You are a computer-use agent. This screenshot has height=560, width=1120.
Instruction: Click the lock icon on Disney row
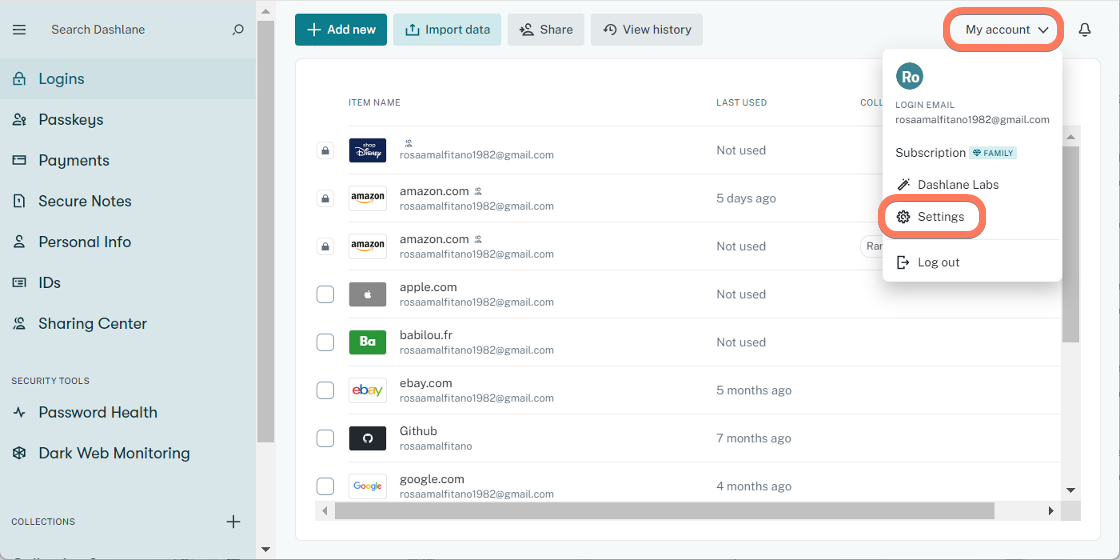tap(325, 150)
